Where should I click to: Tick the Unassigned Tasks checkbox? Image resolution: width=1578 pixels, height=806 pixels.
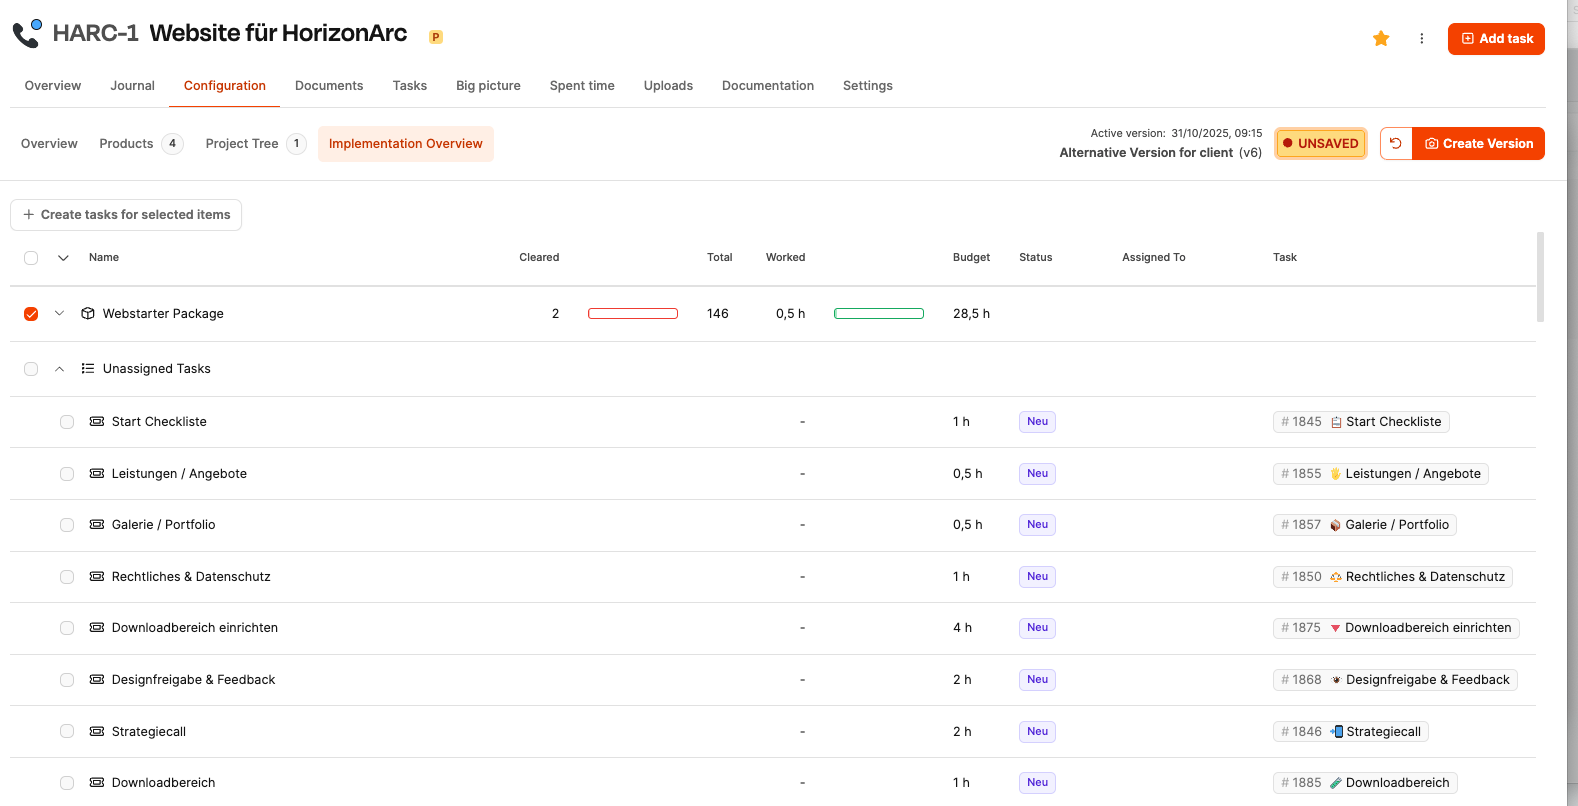click(31, 369)
